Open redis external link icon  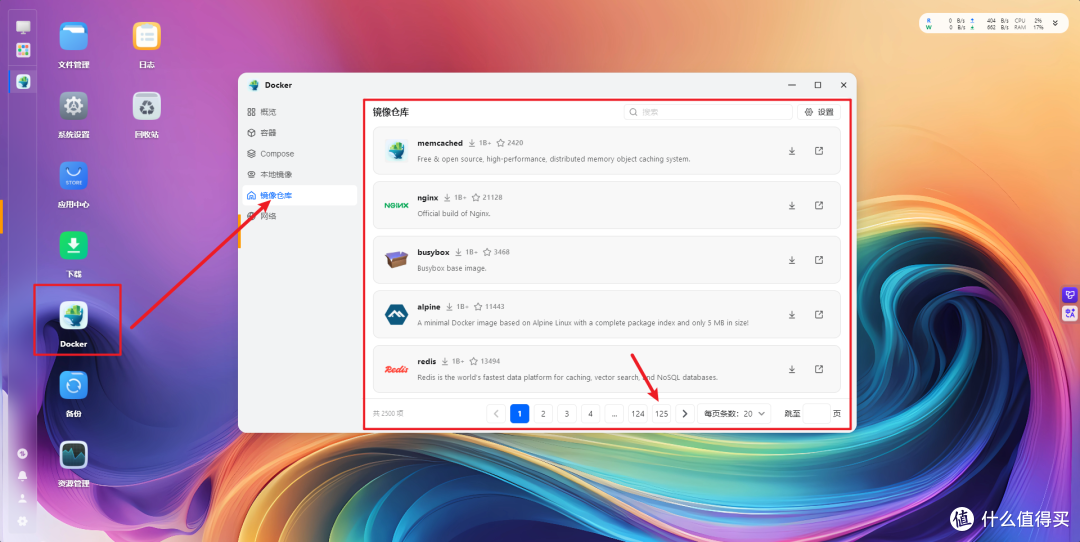819,369
